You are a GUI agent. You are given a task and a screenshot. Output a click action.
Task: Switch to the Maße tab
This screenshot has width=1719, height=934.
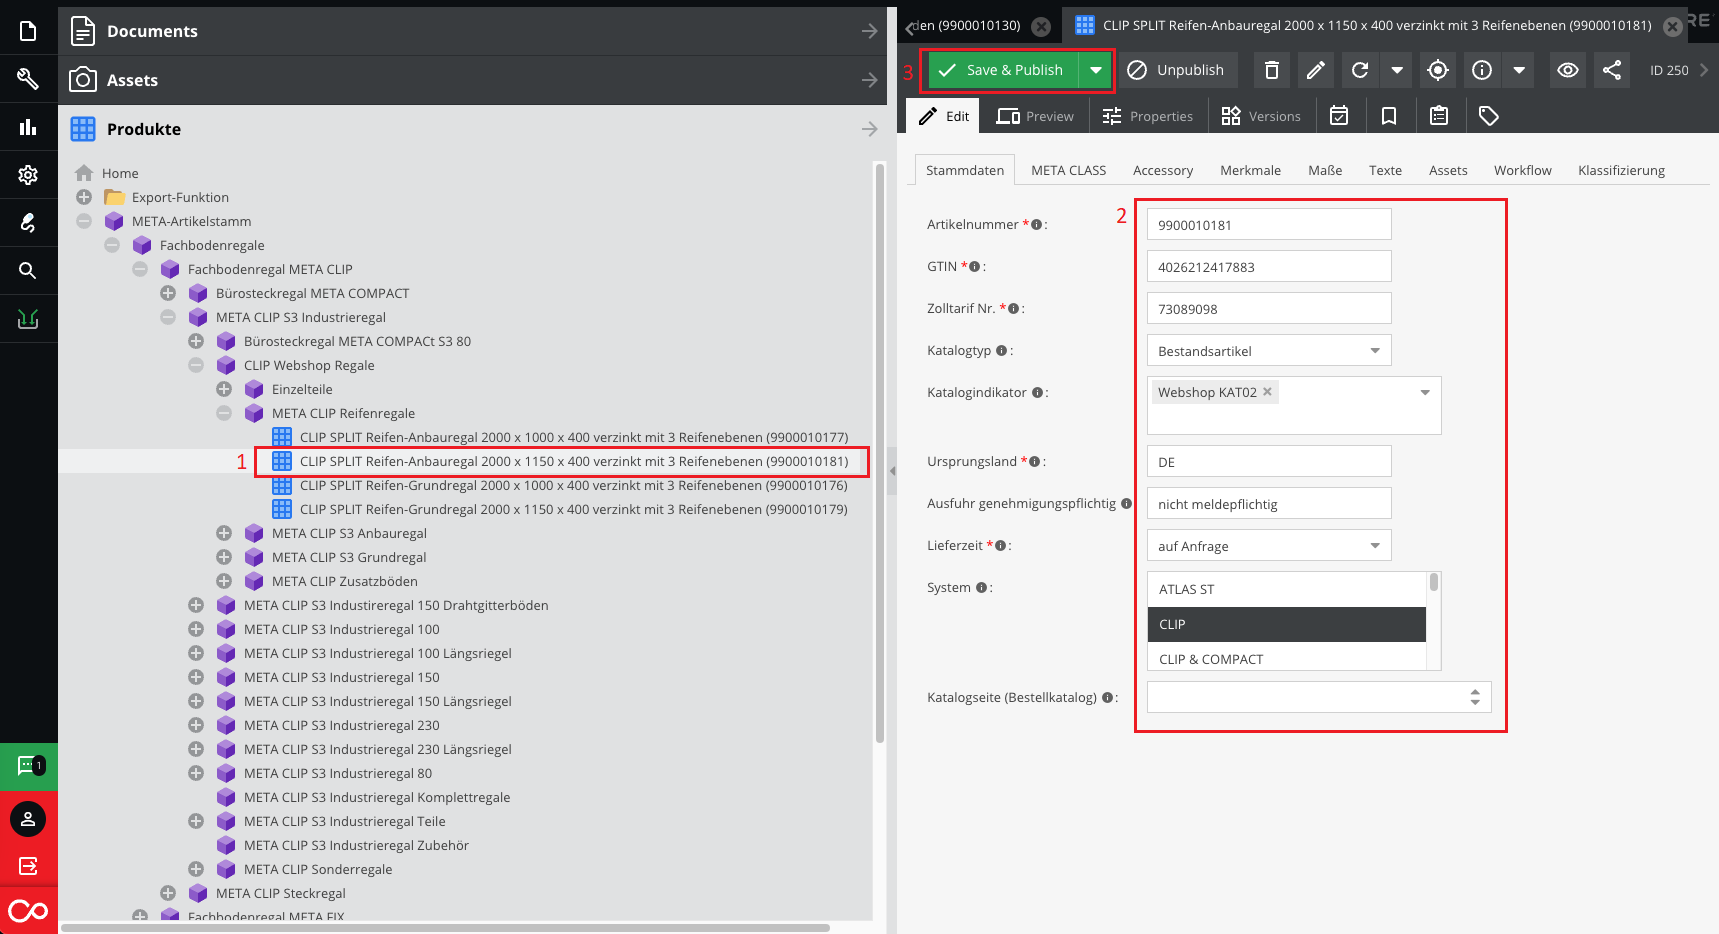click(1324, 170)
